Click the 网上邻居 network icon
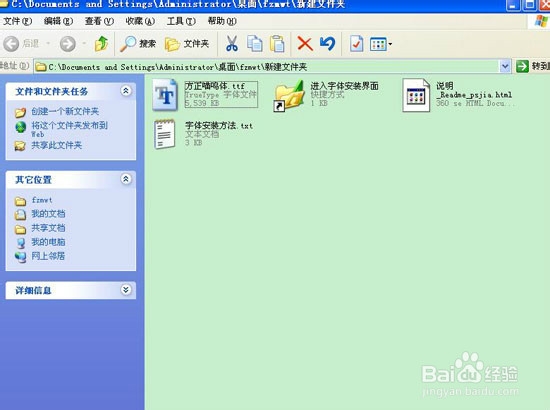 pyautogui.click(x=21, y=257)
